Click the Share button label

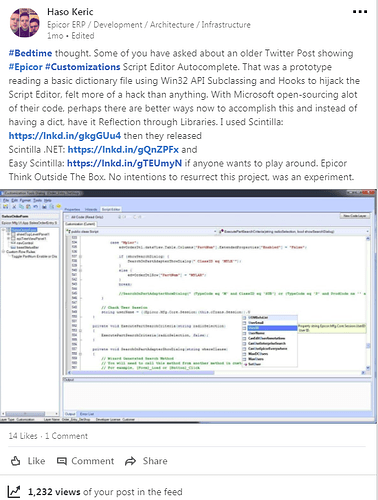pyautogui.click(x=155, y=461)
